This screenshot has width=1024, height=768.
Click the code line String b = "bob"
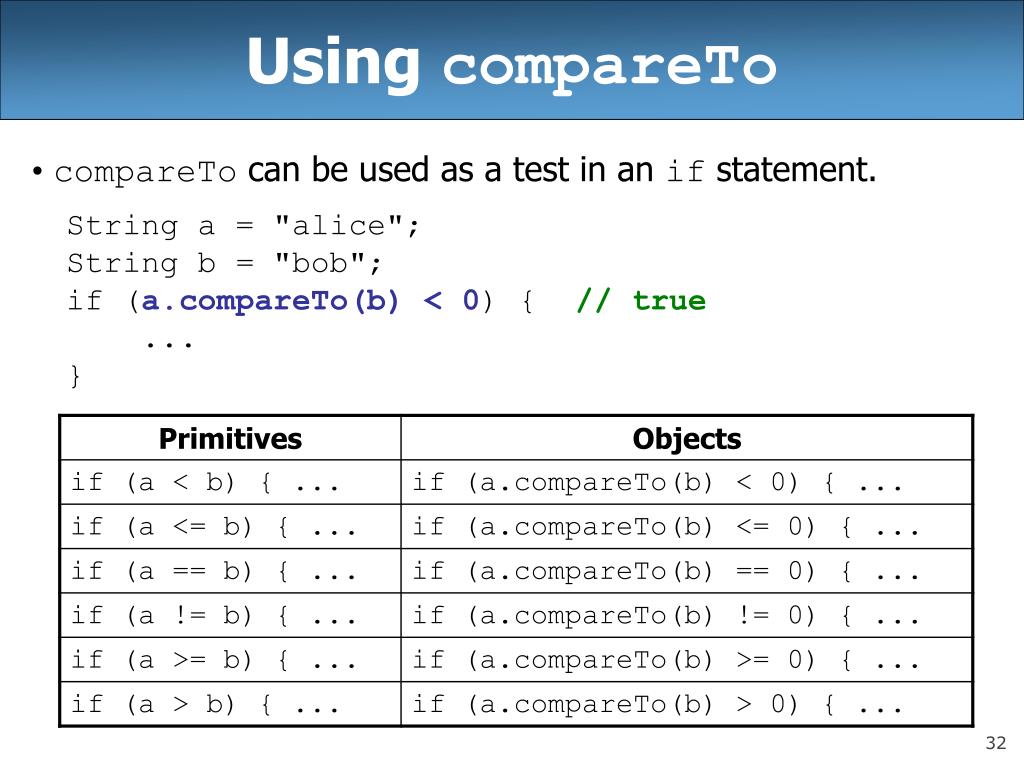224,264
